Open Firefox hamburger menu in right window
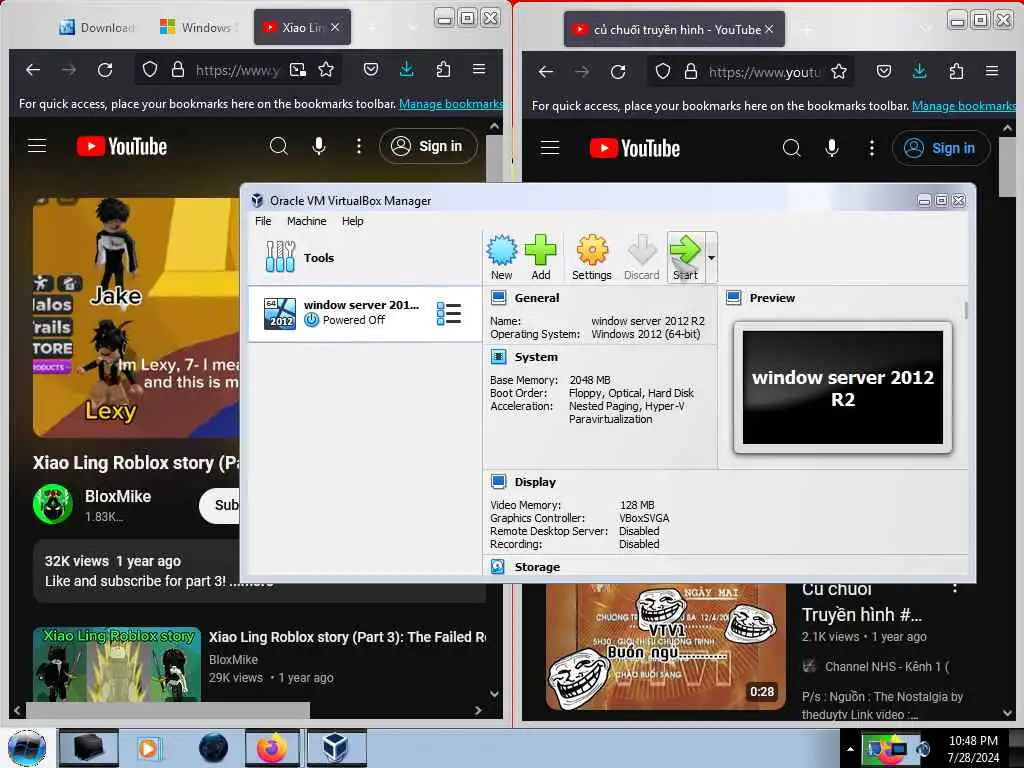The image size is (1024, 768). pos(992,71)
